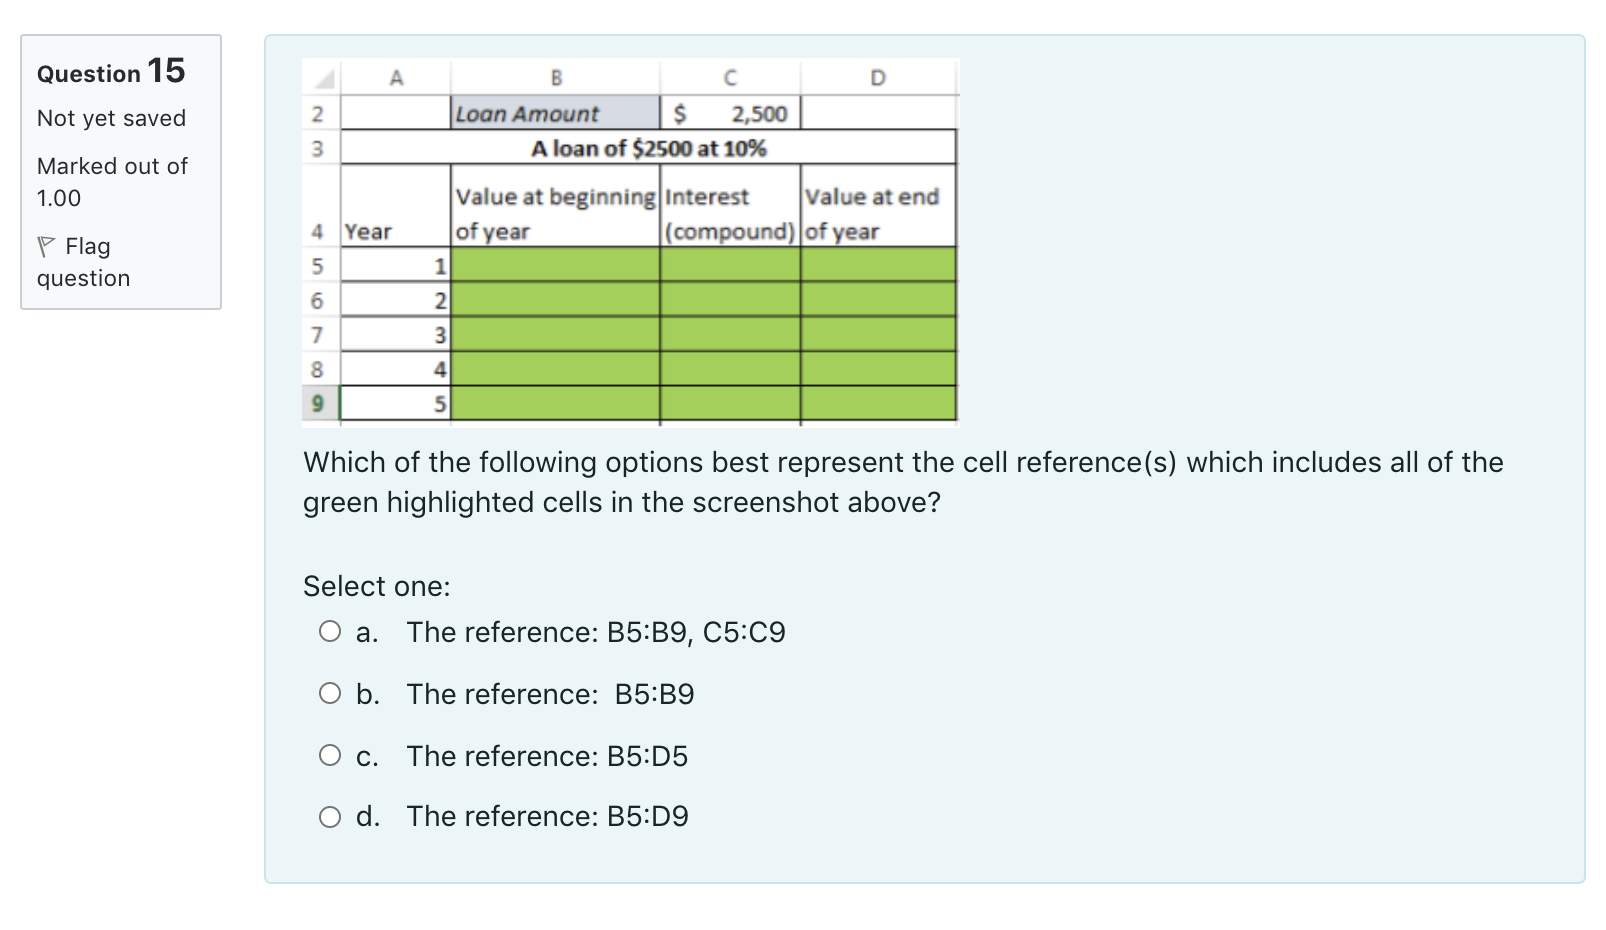Click column header D in the spreadsheet
Screen dimensions: 1606x930
pyautogui.click(x=878, y=77)
